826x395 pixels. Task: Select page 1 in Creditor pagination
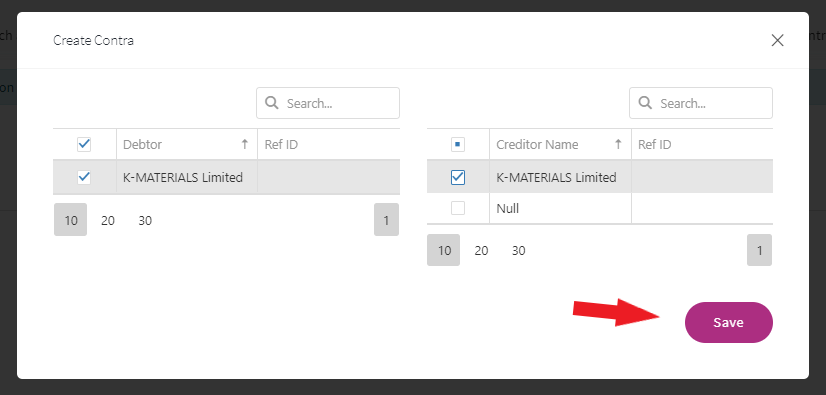[760, 251]
